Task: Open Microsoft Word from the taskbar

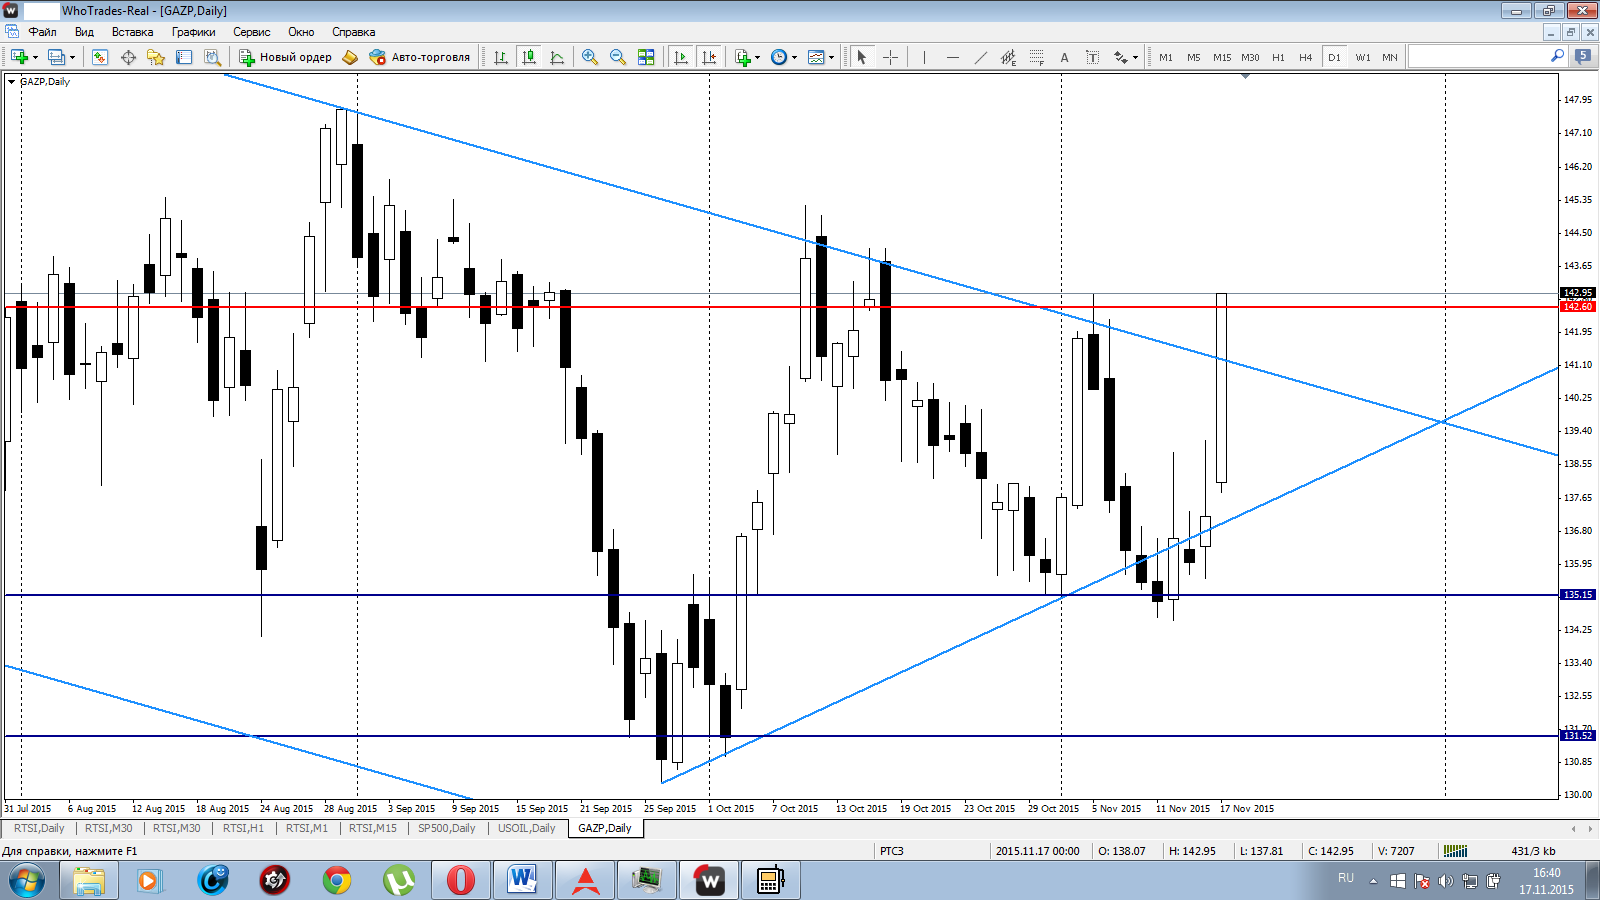Action: pos(523,880)
